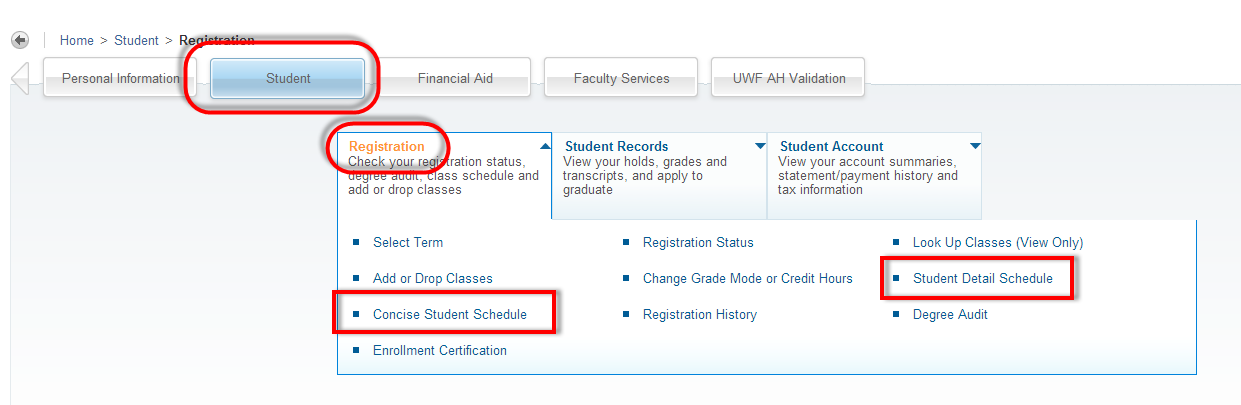Viewport: 1241px width, 405px height.
Task: Switch to the Student tab
Action: pos(288,78)
